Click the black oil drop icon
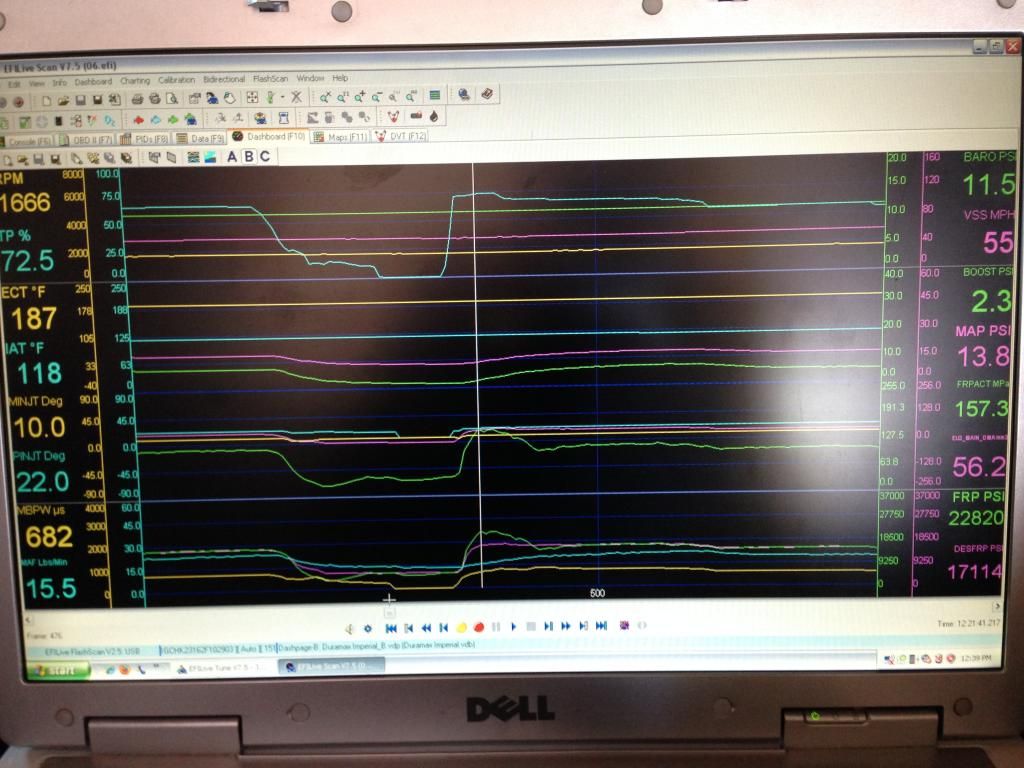This screenshot has height=768, width=1024. [434, 117]
